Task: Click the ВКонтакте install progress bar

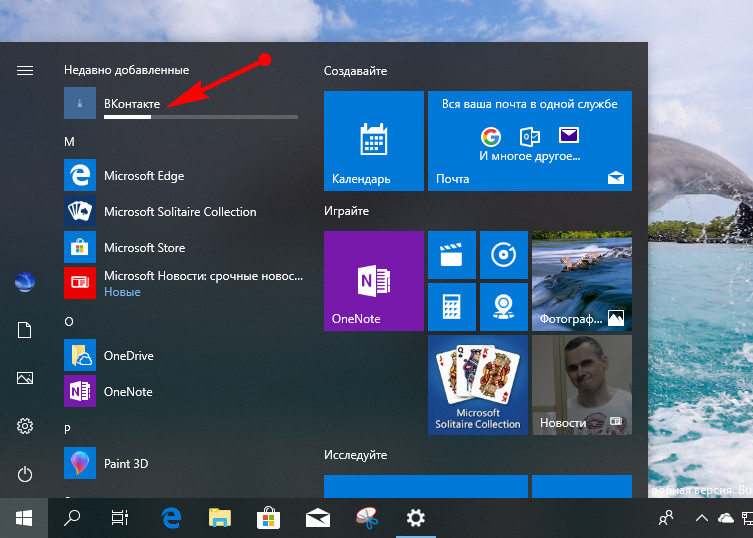Action: (200, 117)
